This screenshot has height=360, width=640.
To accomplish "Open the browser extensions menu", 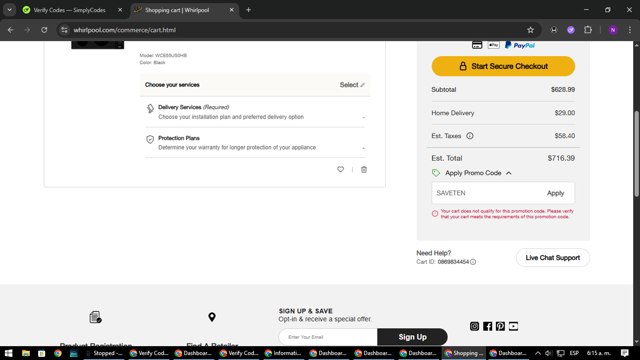I will (588, 30).
